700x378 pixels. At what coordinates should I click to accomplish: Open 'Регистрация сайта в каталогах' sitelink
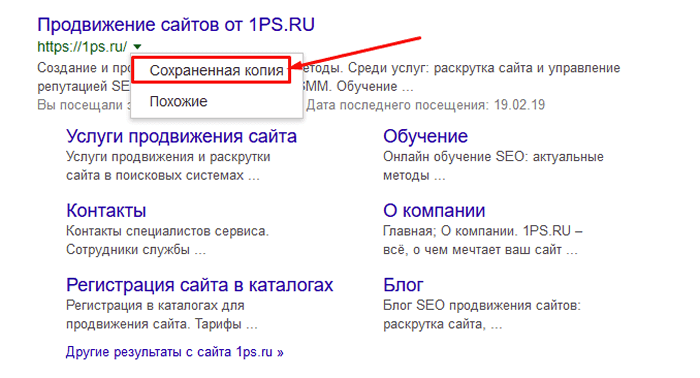pos(200,285)
